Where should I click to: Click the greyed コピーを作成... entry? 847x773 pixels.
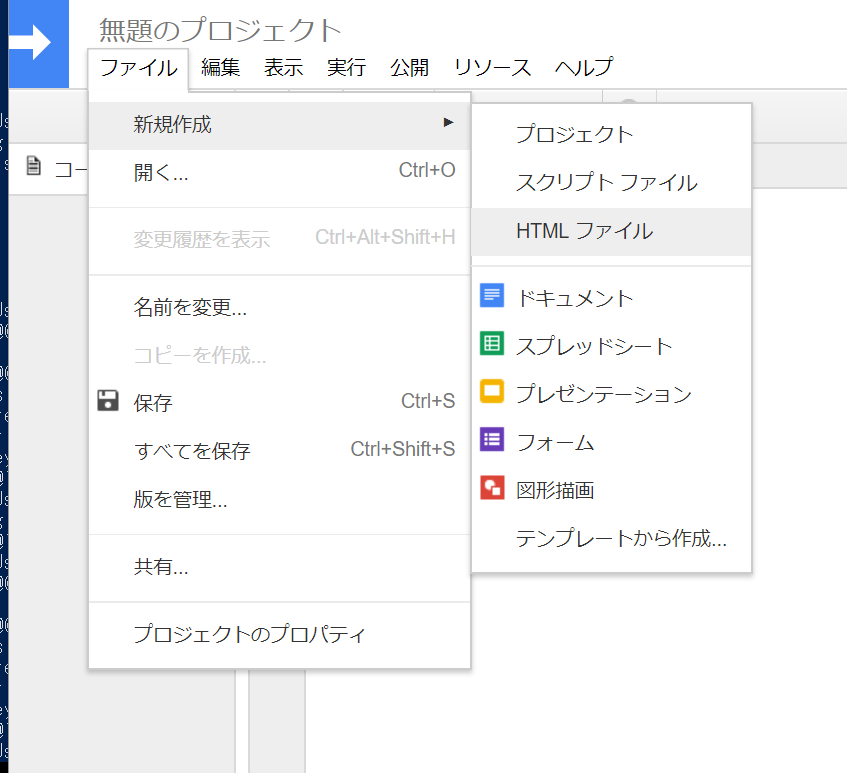coord(280,356)
